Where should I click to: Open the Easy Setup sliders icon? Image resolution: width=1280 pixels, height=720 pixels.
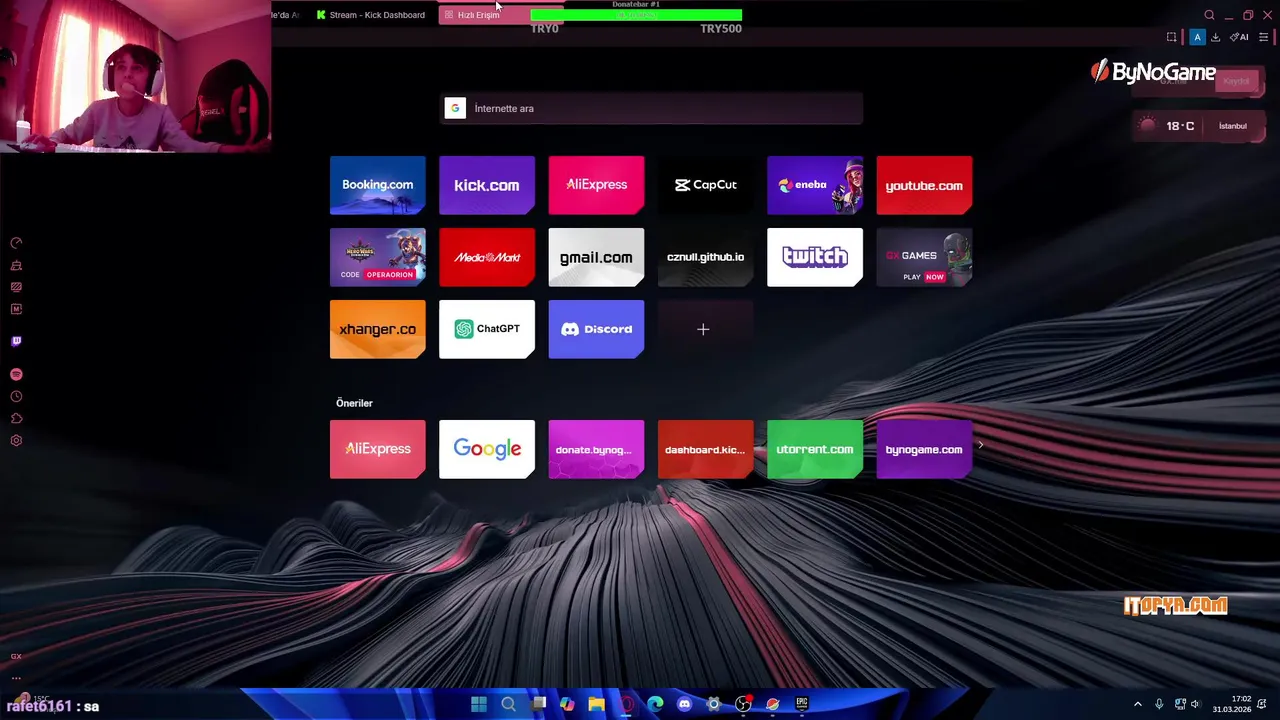(x=1263, y=37)
